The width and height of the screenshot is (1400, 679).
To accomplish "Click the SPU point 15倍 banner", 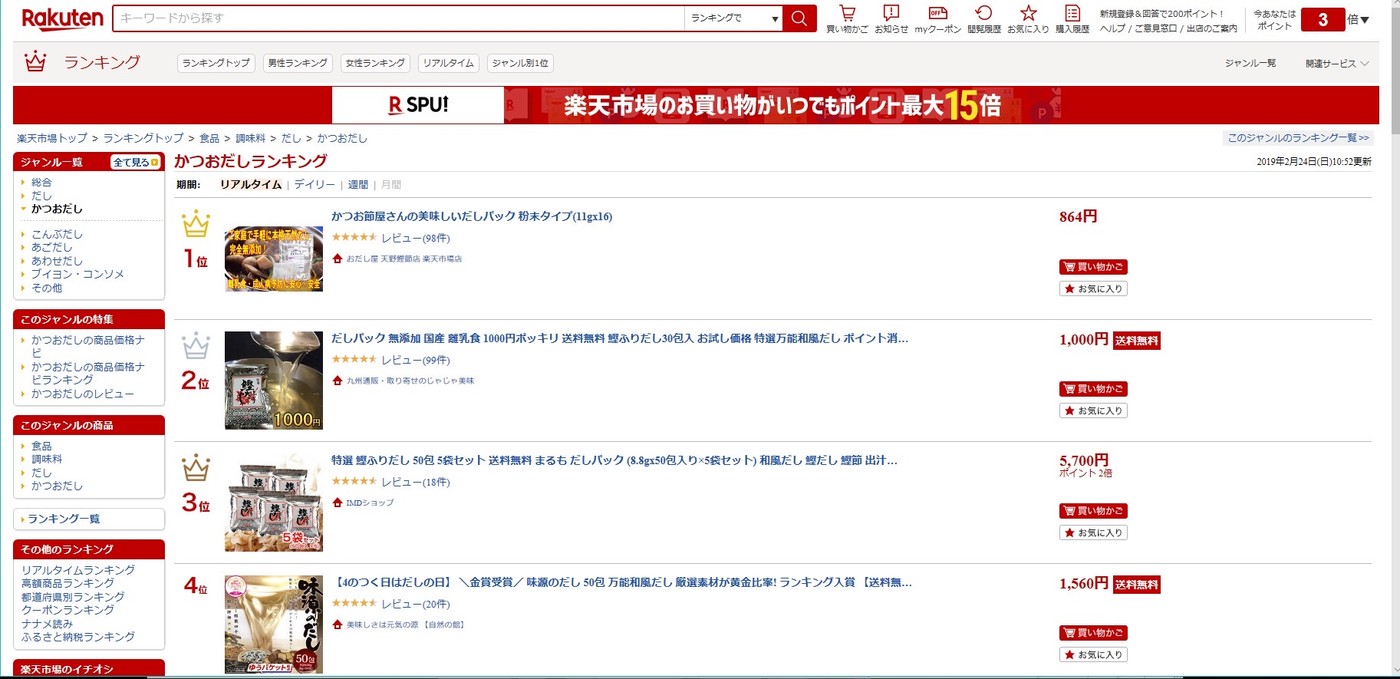I will click(x=695, y=105).
